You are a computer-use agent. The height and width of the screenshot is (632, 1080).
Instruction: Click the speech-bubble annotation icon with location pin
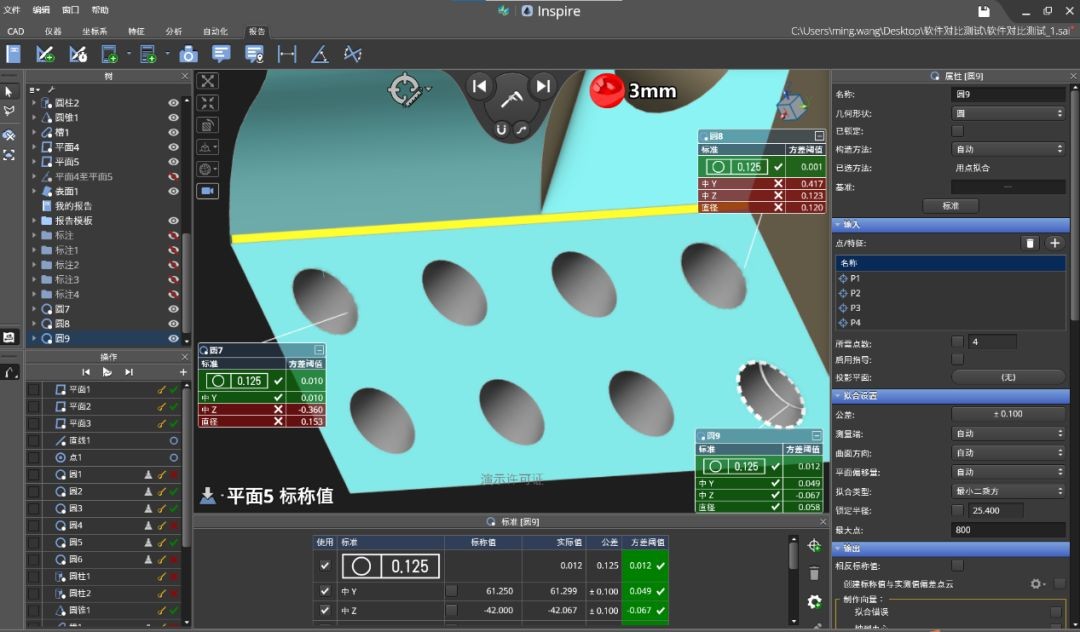click(x=254, y=54)
